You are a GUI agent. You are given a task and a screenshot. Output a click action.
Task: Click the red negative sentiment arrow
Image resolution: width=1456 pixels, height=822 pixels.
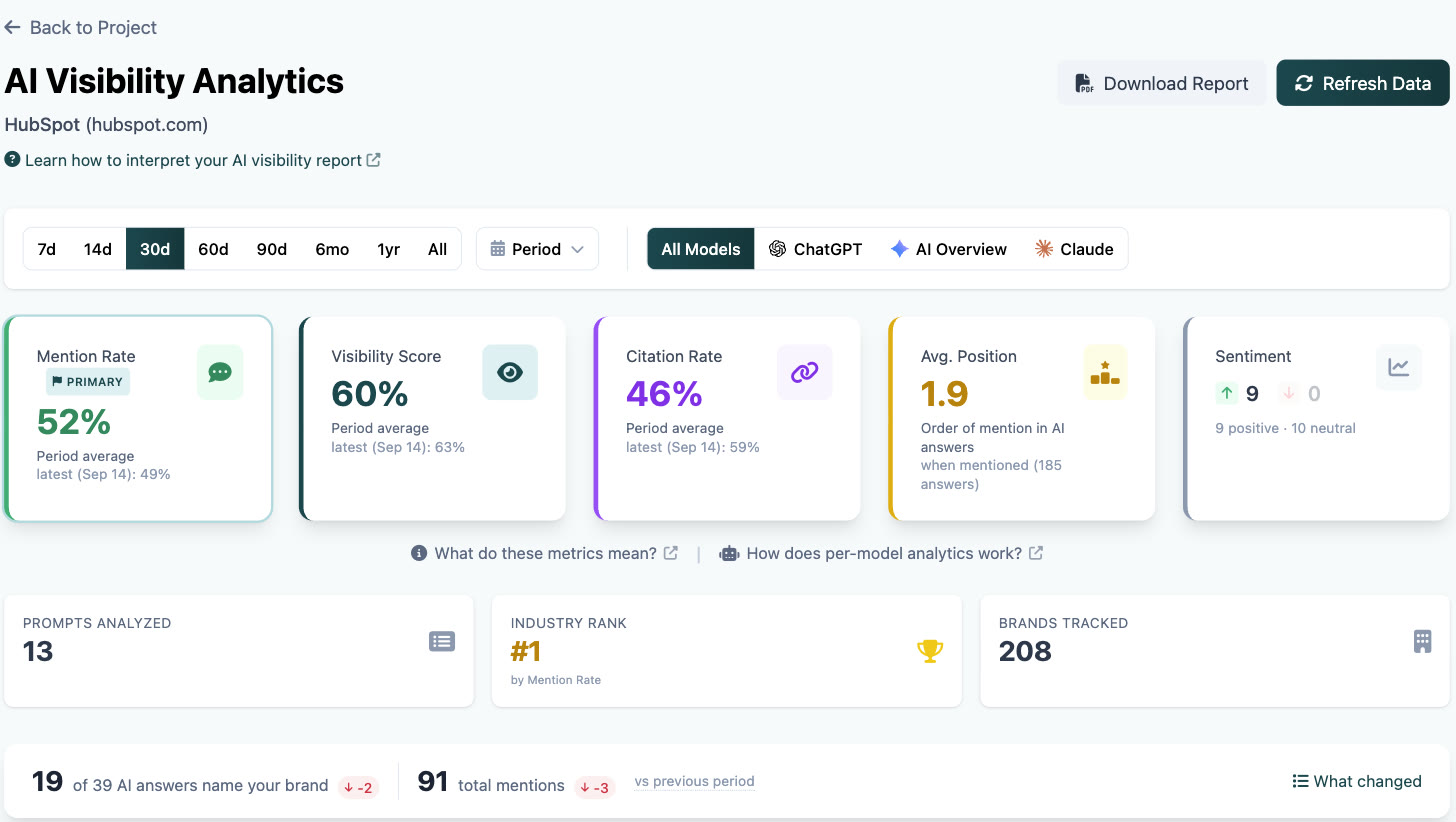click(x=1288, y=394)
